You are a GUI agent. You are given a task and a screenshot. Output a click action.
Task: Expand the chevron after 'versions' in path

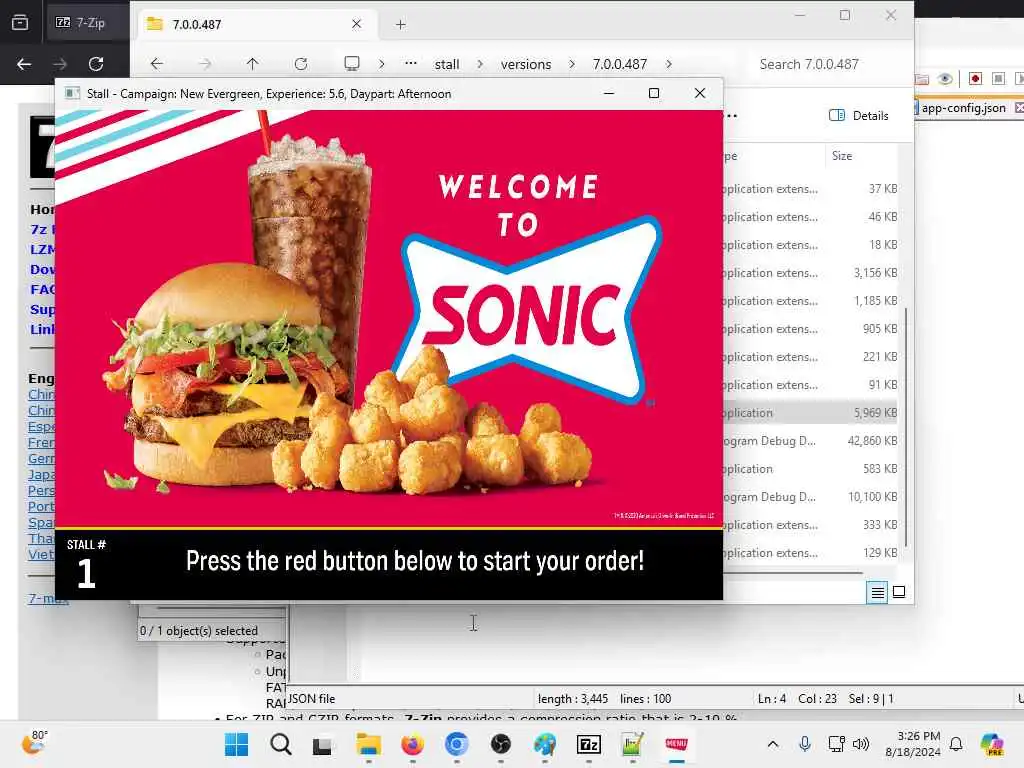click(x=572, y=64)
